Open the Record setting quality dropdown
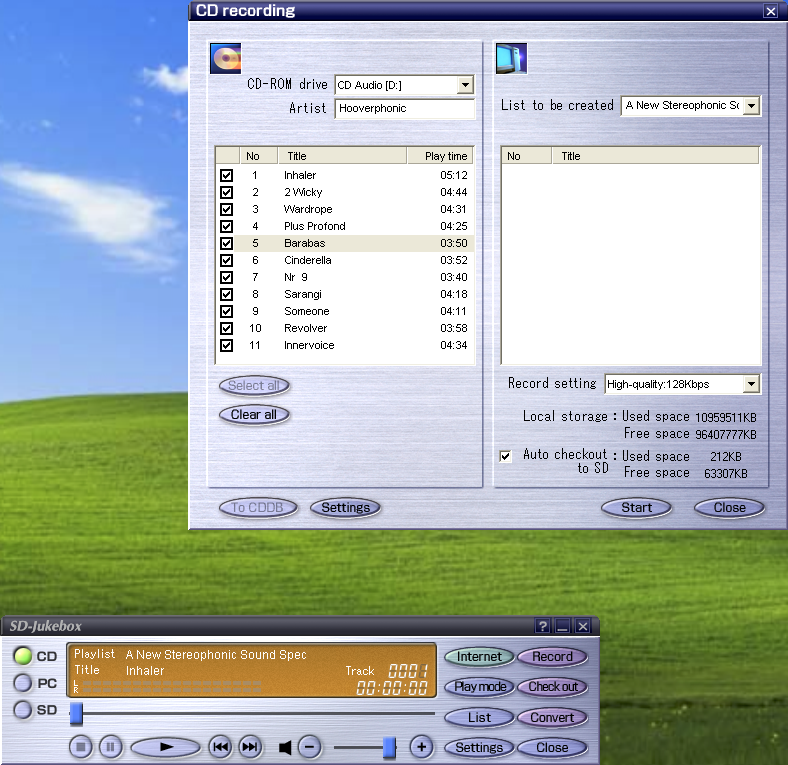 tap(751, 384)
